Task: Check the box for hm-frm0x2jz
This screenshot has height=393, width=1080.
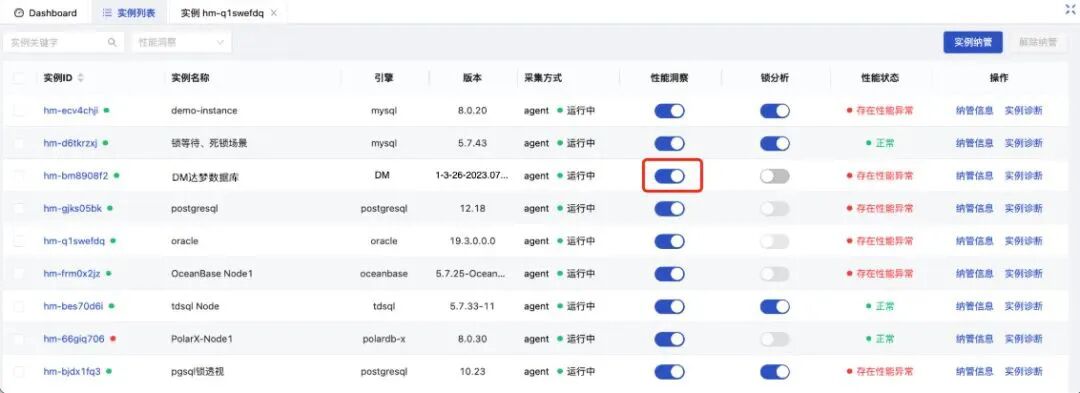Action: [19, 273]
